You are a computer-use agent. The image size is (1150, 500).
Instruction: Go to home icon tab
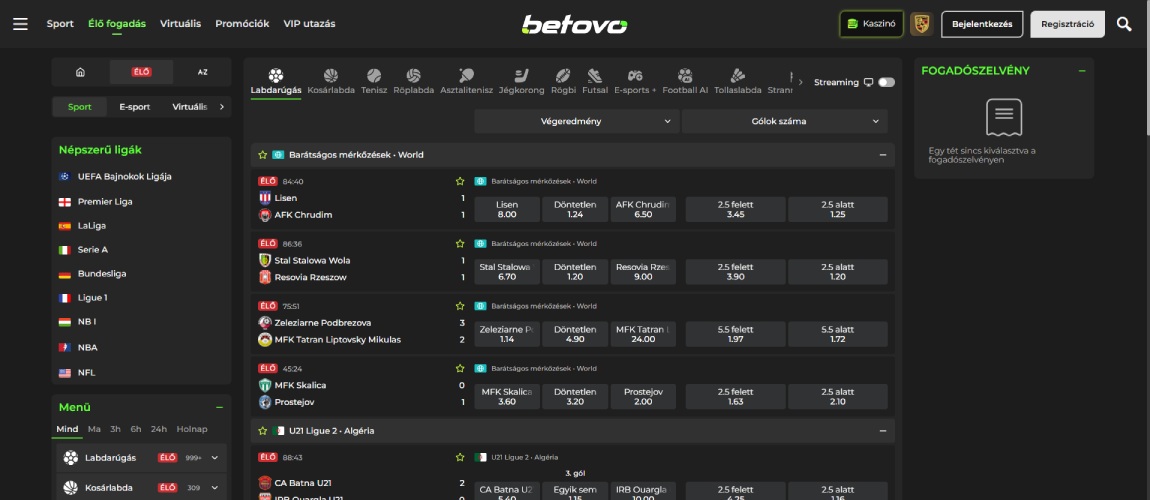[81, 72]
